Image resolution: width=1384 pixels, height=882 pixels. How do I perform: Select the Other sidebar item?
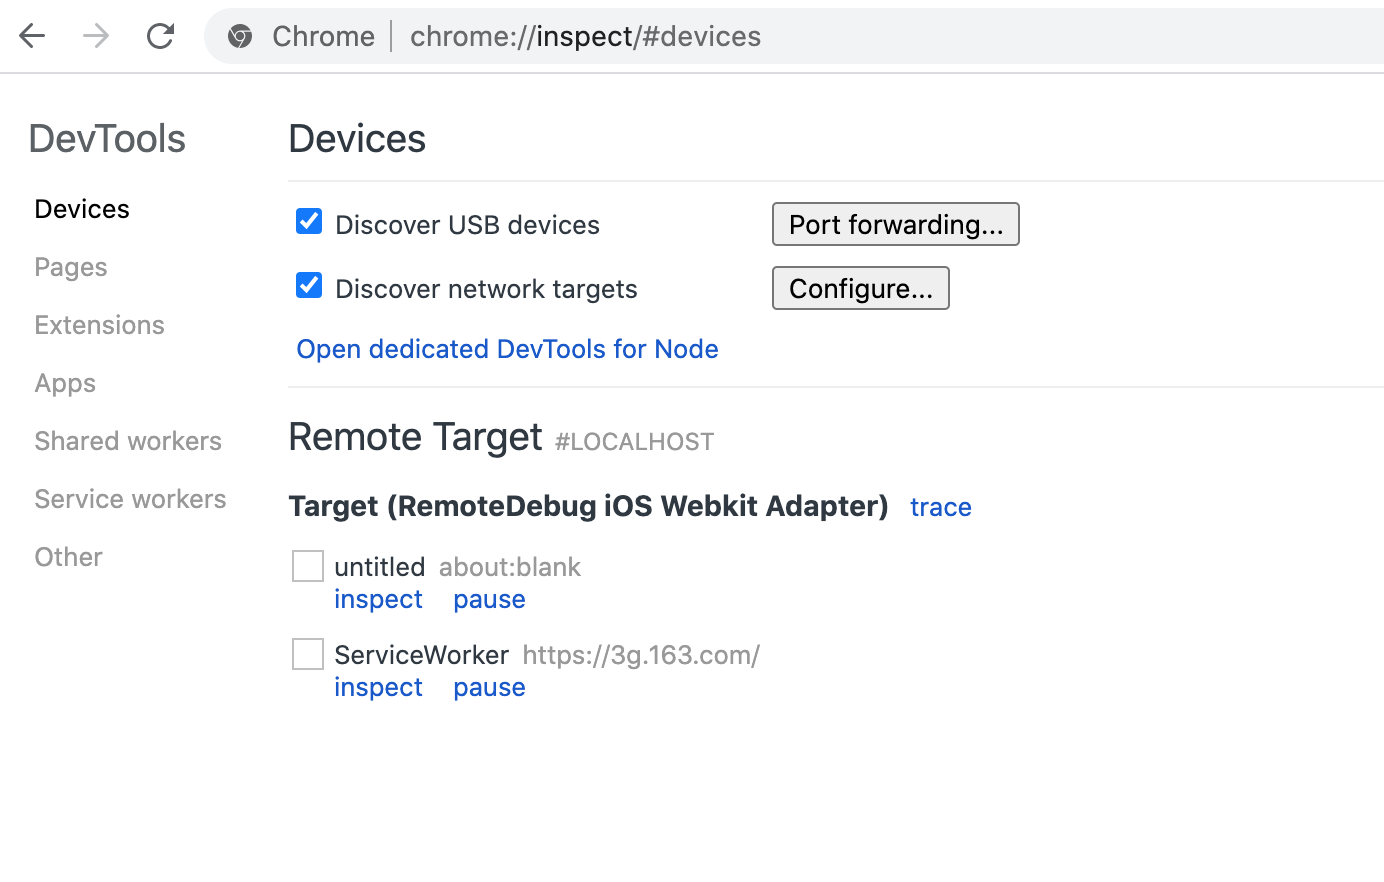[68, 557]
